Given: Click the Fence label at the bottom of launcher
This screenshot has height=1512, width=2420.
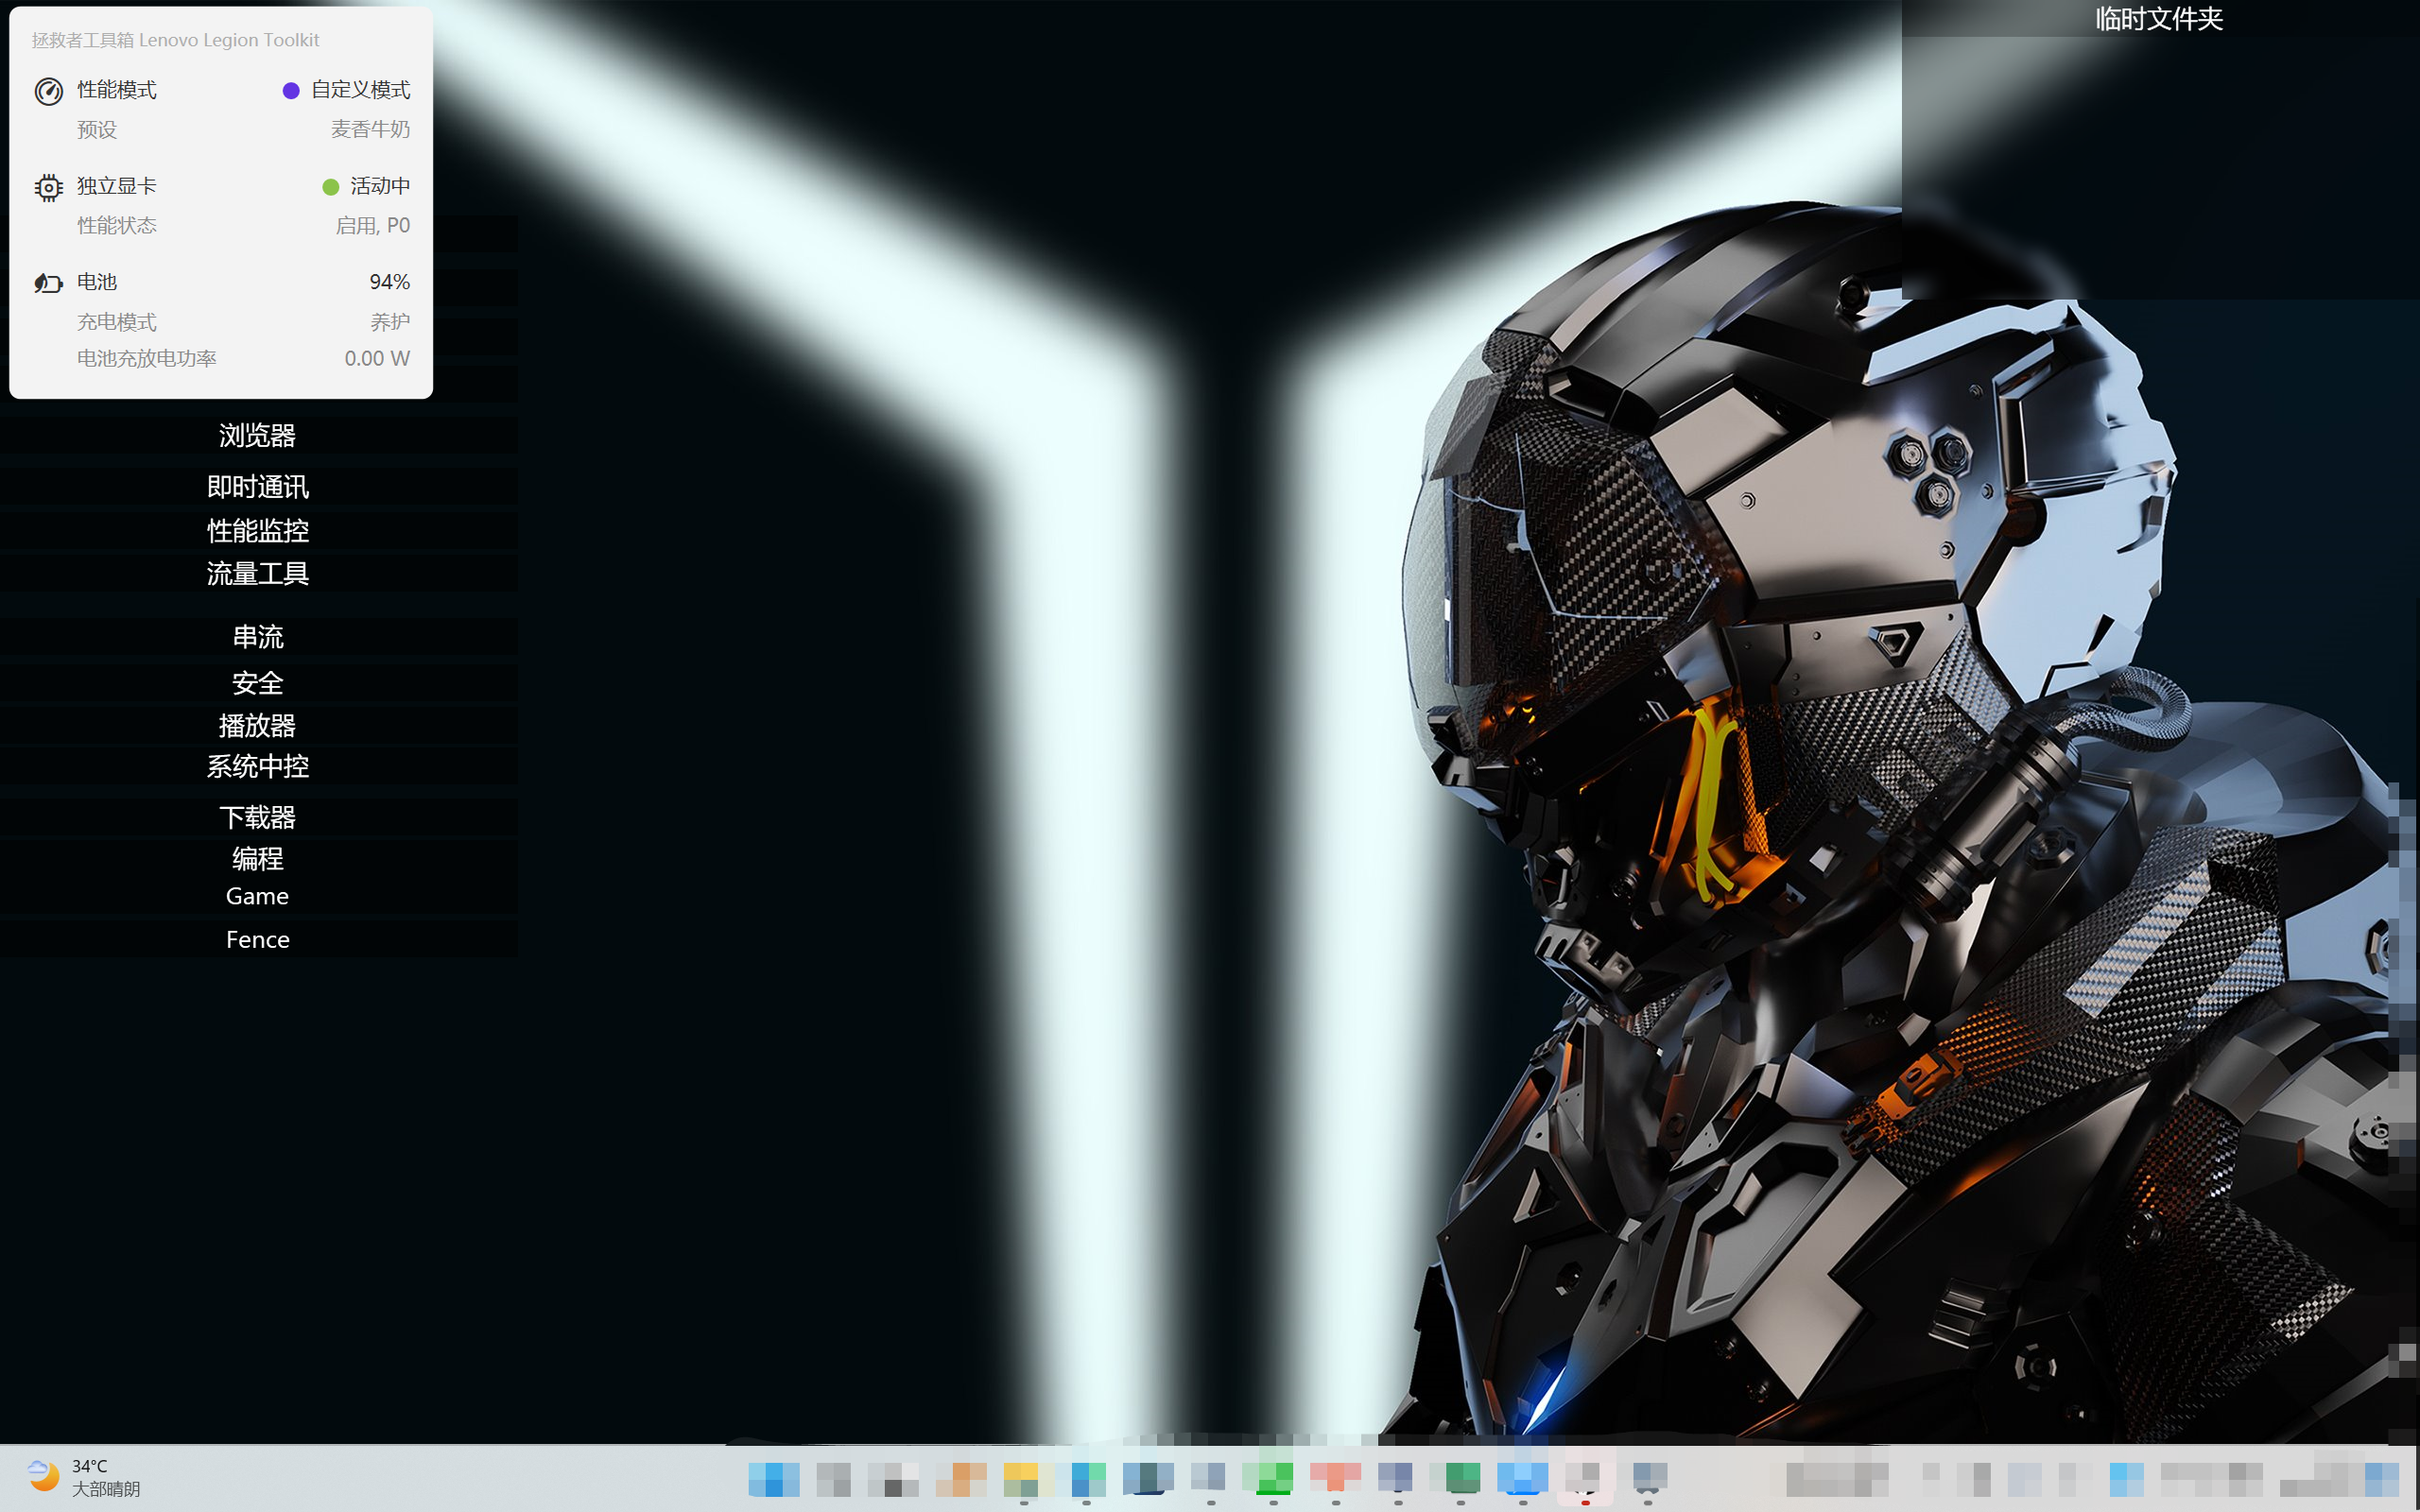Looking at the screenshot, I should [x=258, y=939].
